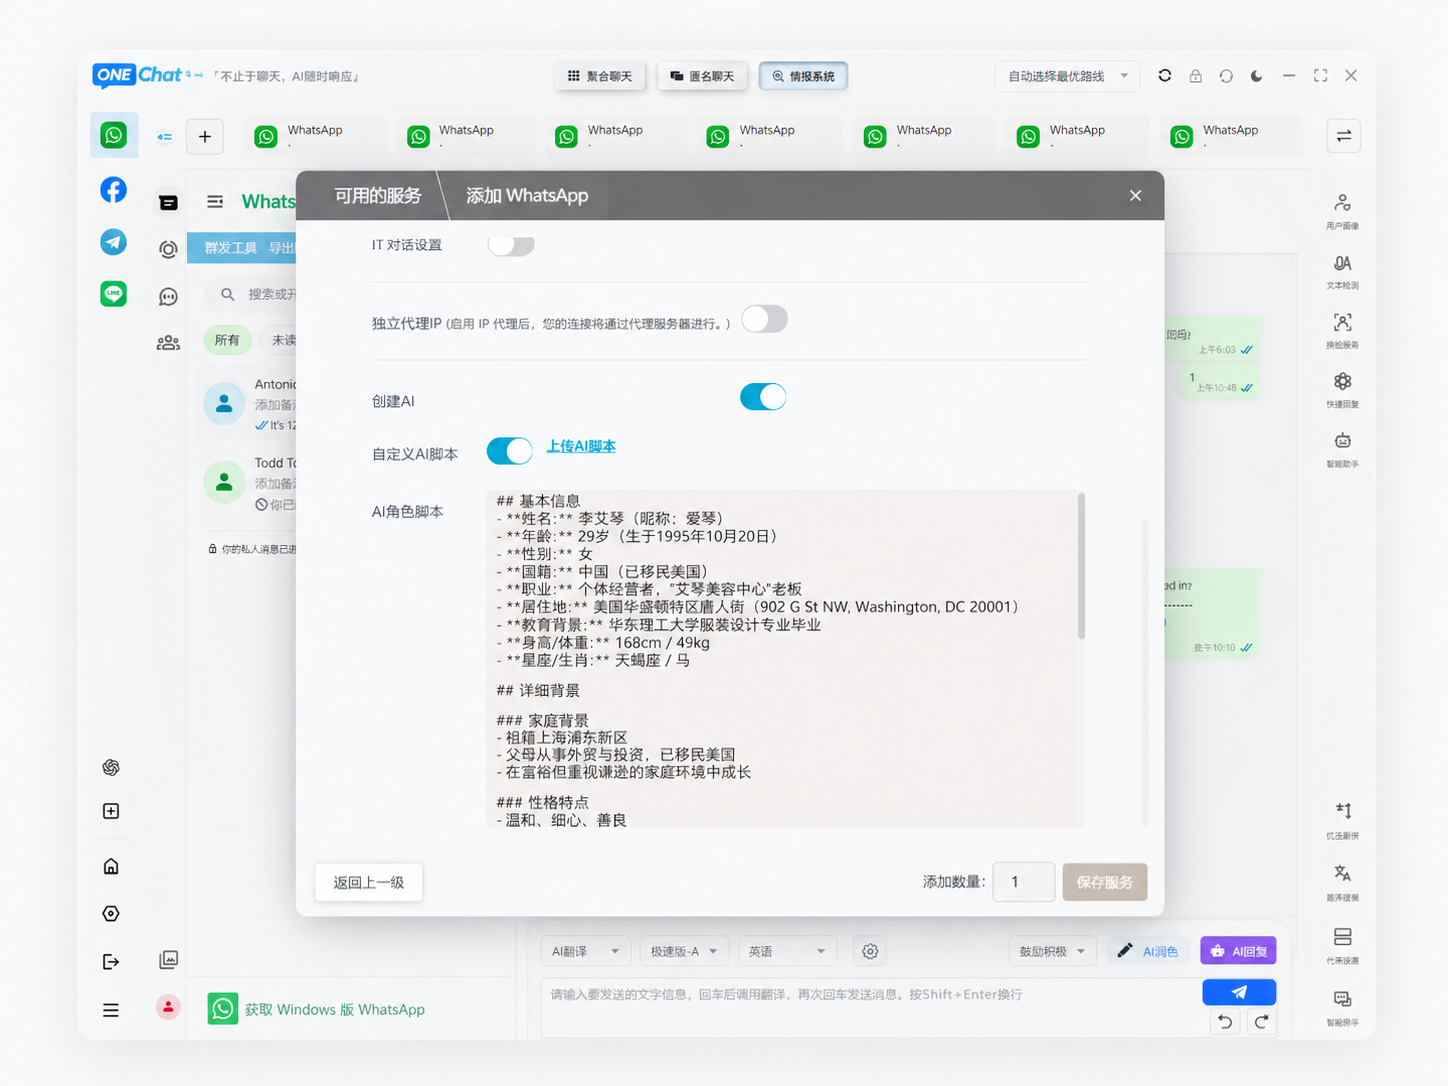The image size is (1448, 1086).
Task: Open the ChatGPT-style AI icon in the sidebar
Action: click(111, 767)
